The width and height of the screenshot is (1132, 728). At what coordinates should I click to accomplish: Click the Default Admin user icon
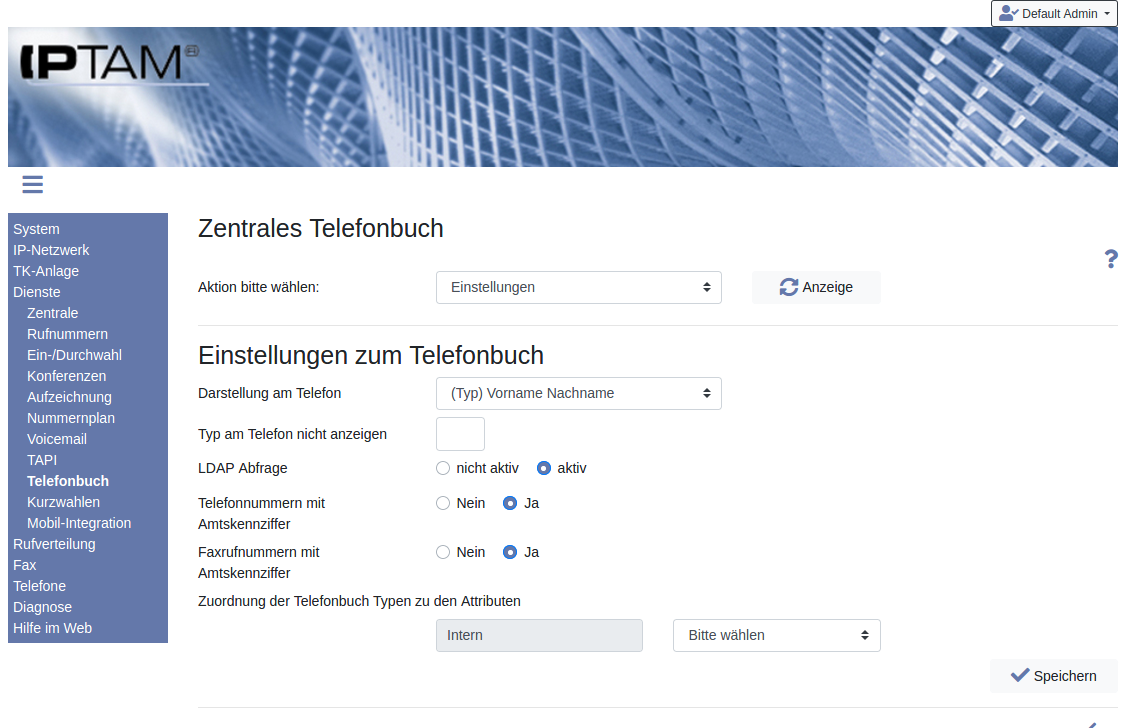(x=1008, y=14)
